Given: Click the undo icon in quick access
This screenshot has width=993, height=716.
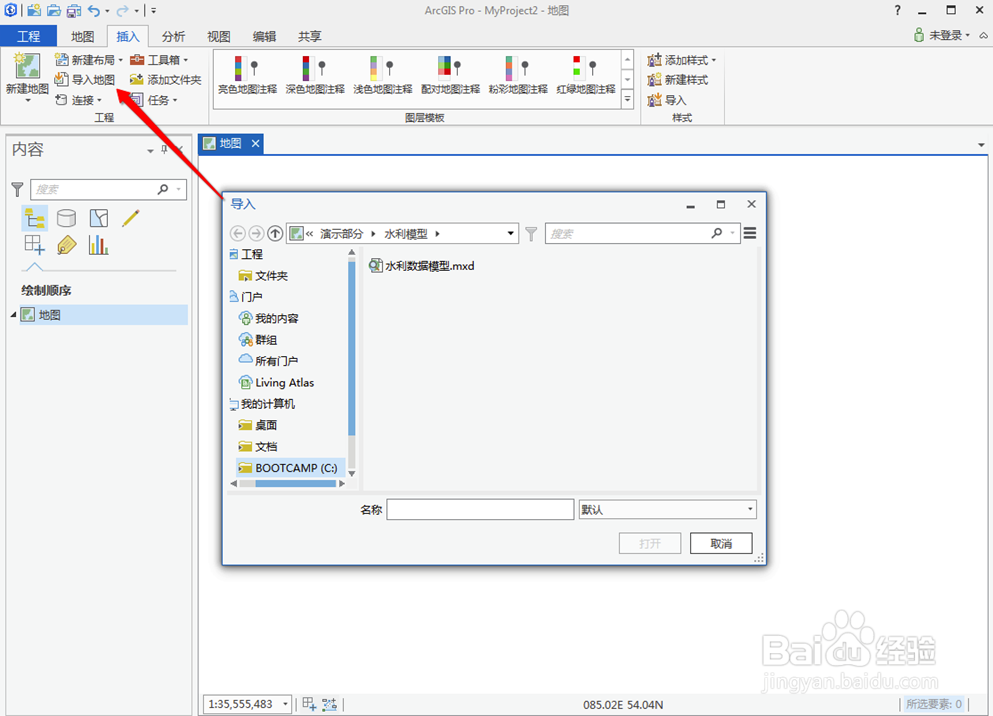Looking at the screenshot, I should [94, 10].
